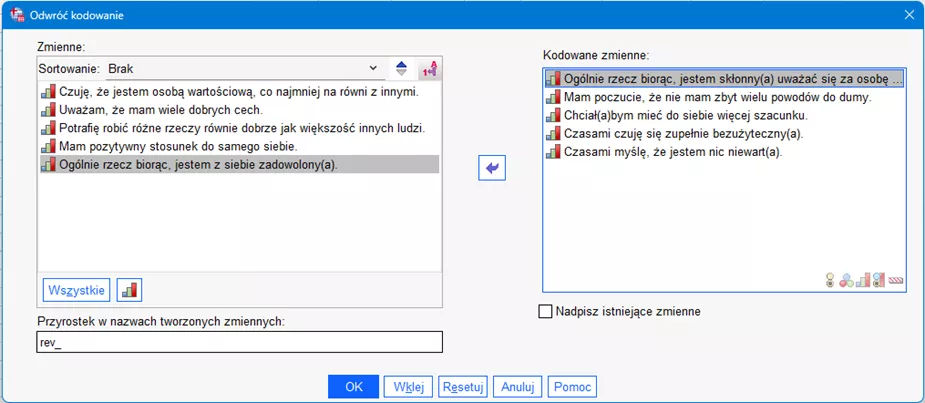Enable 'Nadpisz istniejące zmienne' checkbox
The height and width of the screenshot is (403, 925).
point(546,312)
